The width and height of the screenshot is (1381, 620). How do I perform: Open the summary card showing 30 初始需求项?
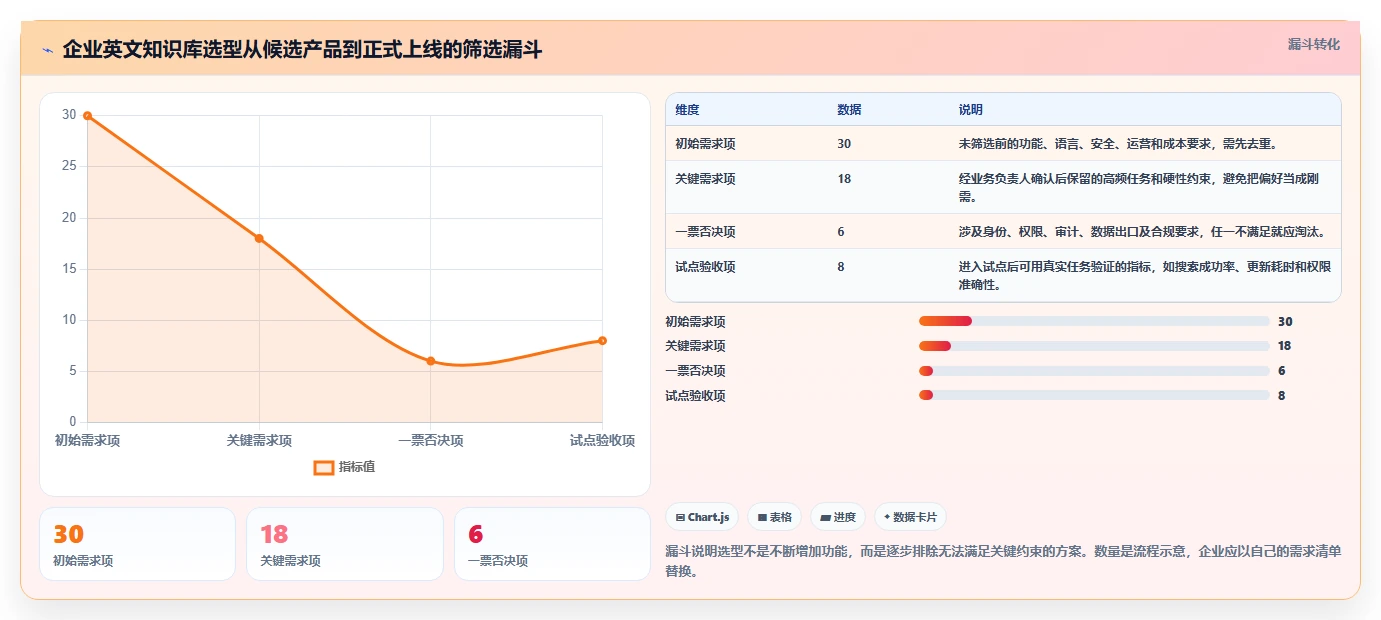(x=137, y=544)
